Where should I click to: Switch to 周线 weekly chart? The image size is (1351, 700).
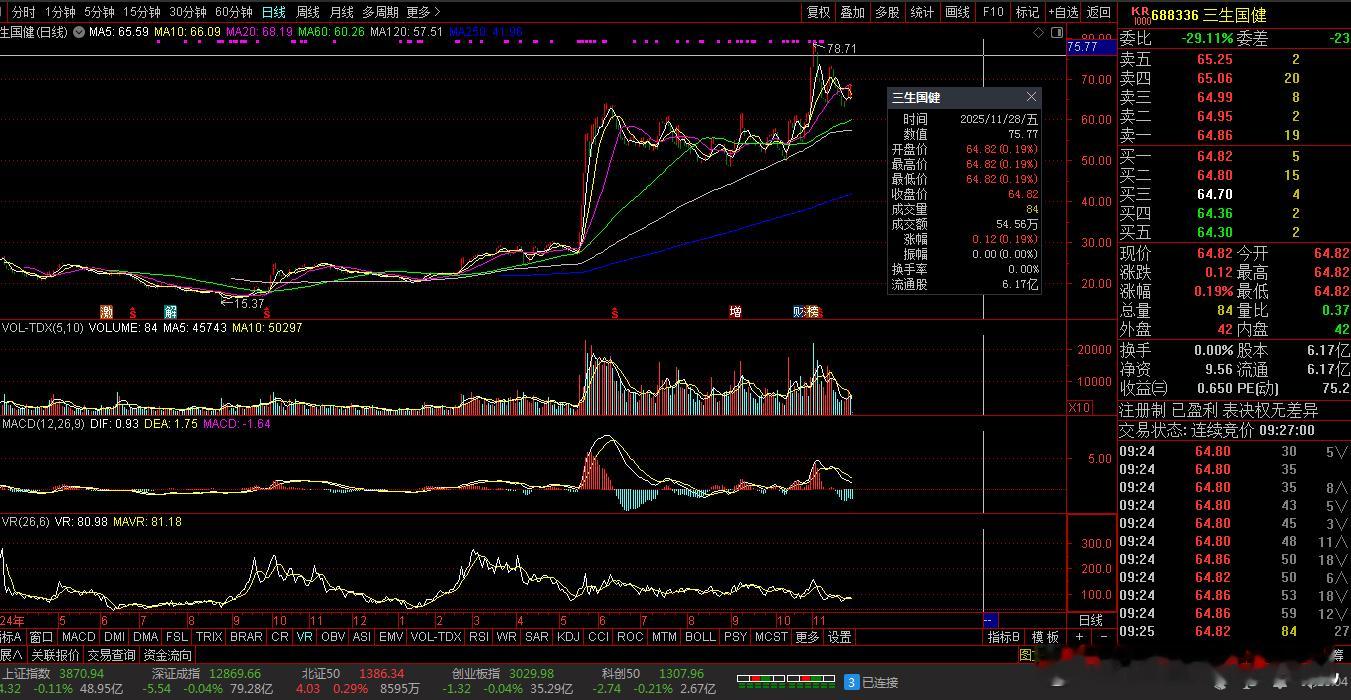[x=307, y=12]
